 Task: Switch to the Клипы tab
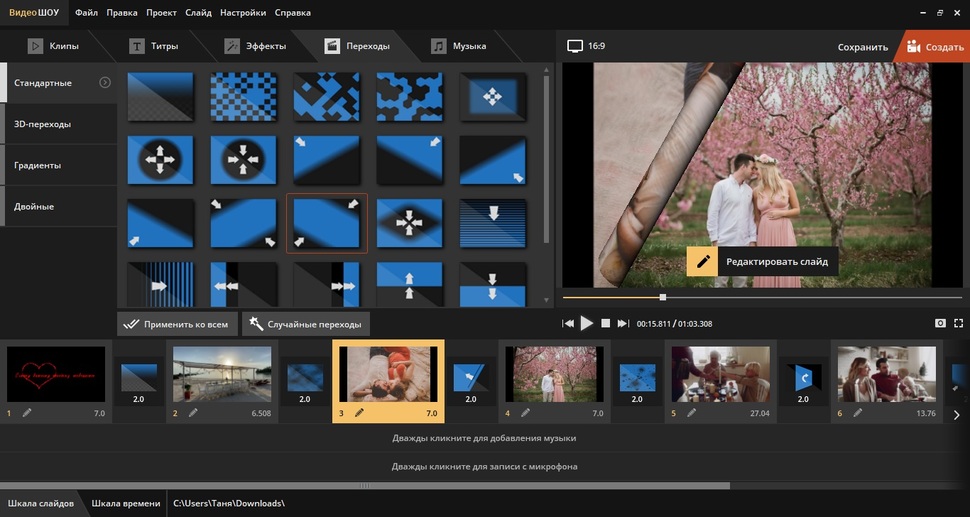(x=53, y=46)
